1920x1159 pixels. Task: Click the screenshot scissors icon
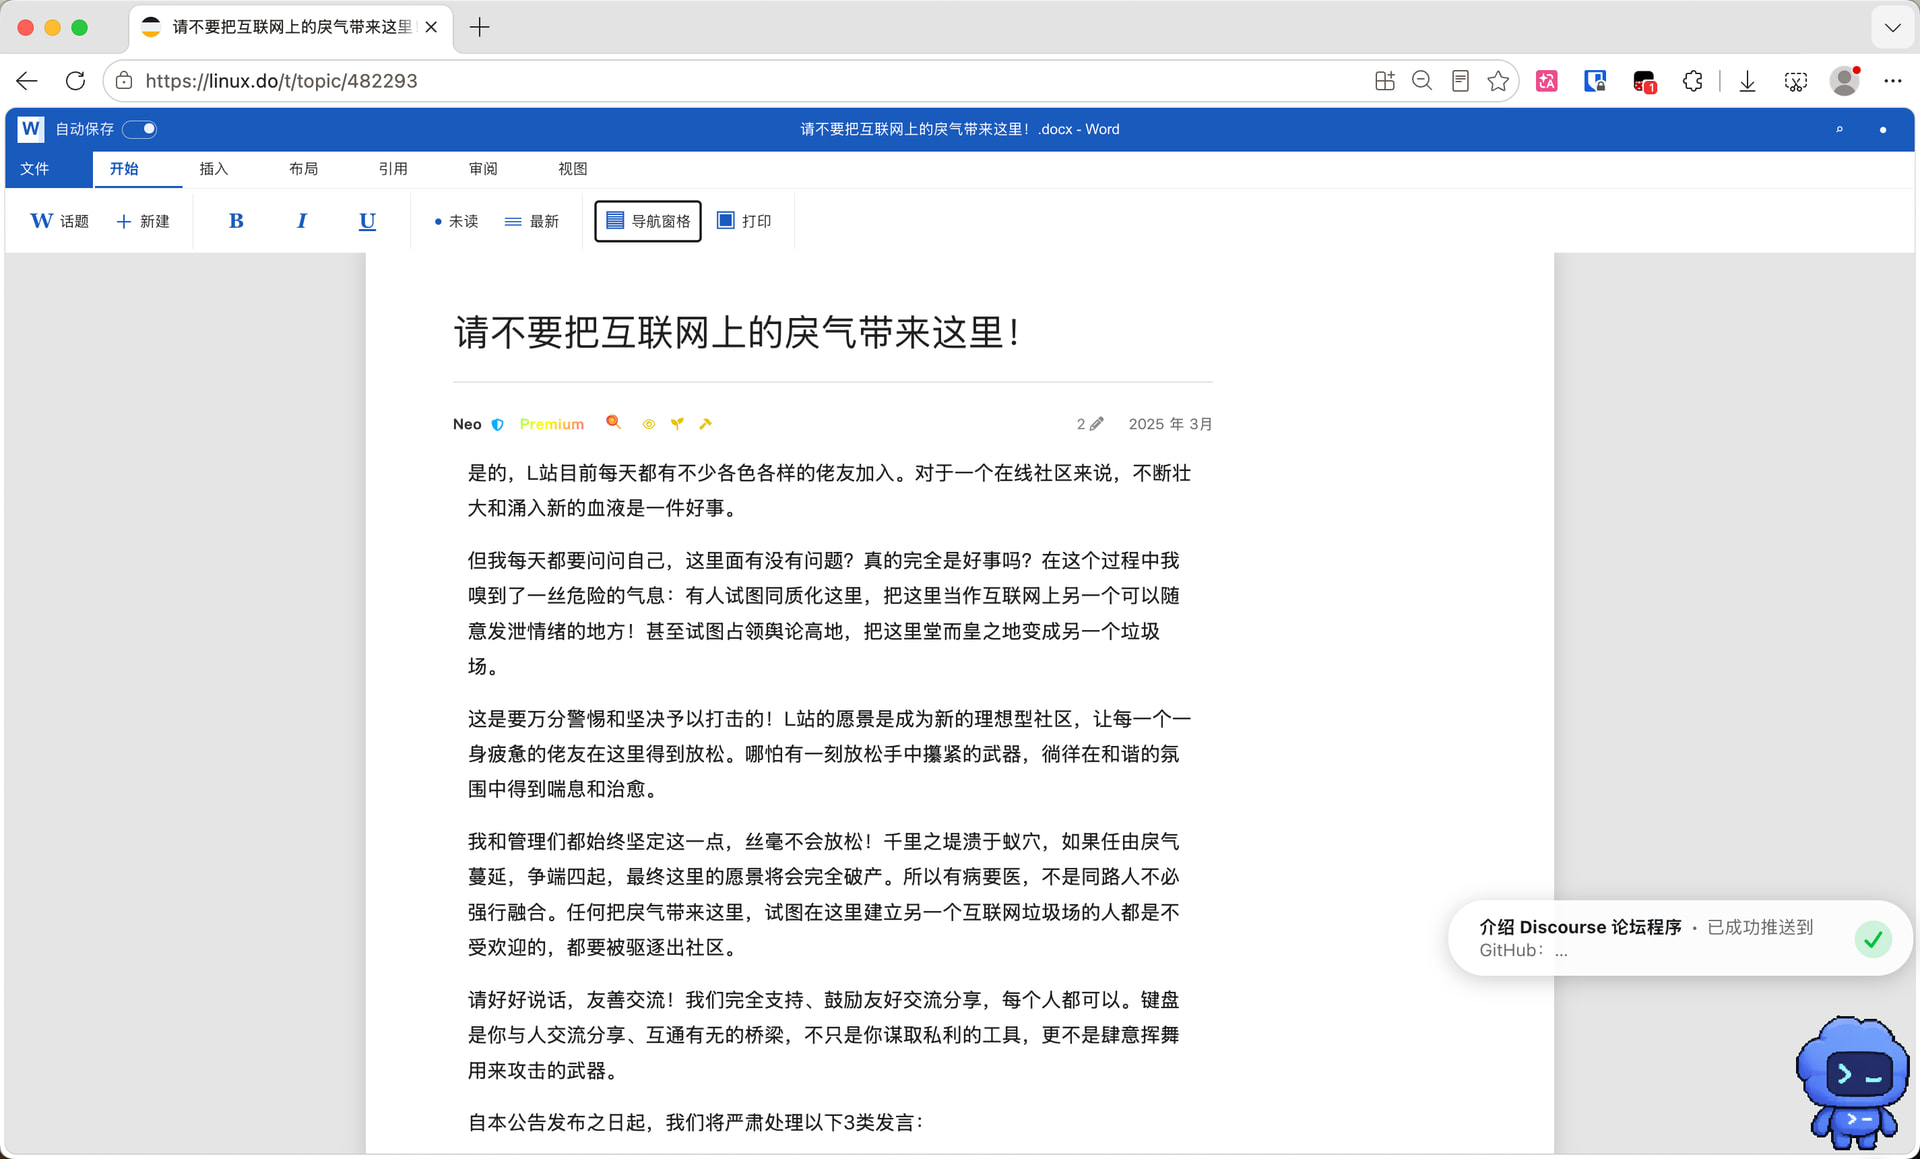(1796, 81)
